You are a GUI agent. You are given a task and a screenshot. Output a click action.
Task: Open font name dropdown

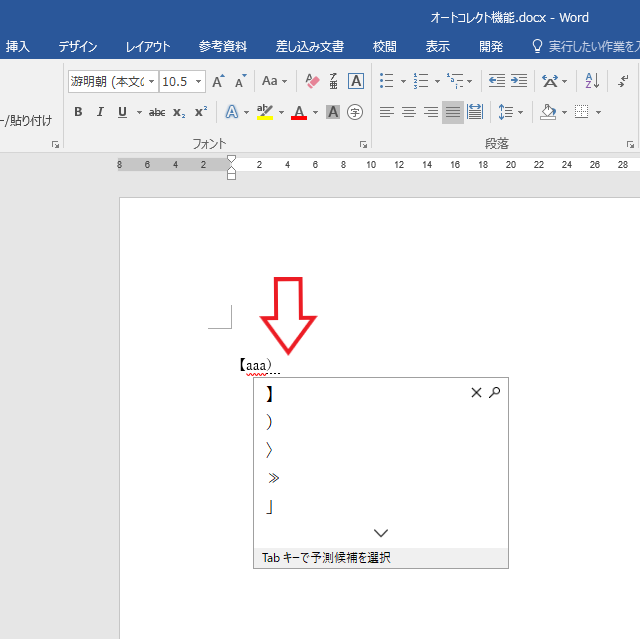tap(151, 82)
